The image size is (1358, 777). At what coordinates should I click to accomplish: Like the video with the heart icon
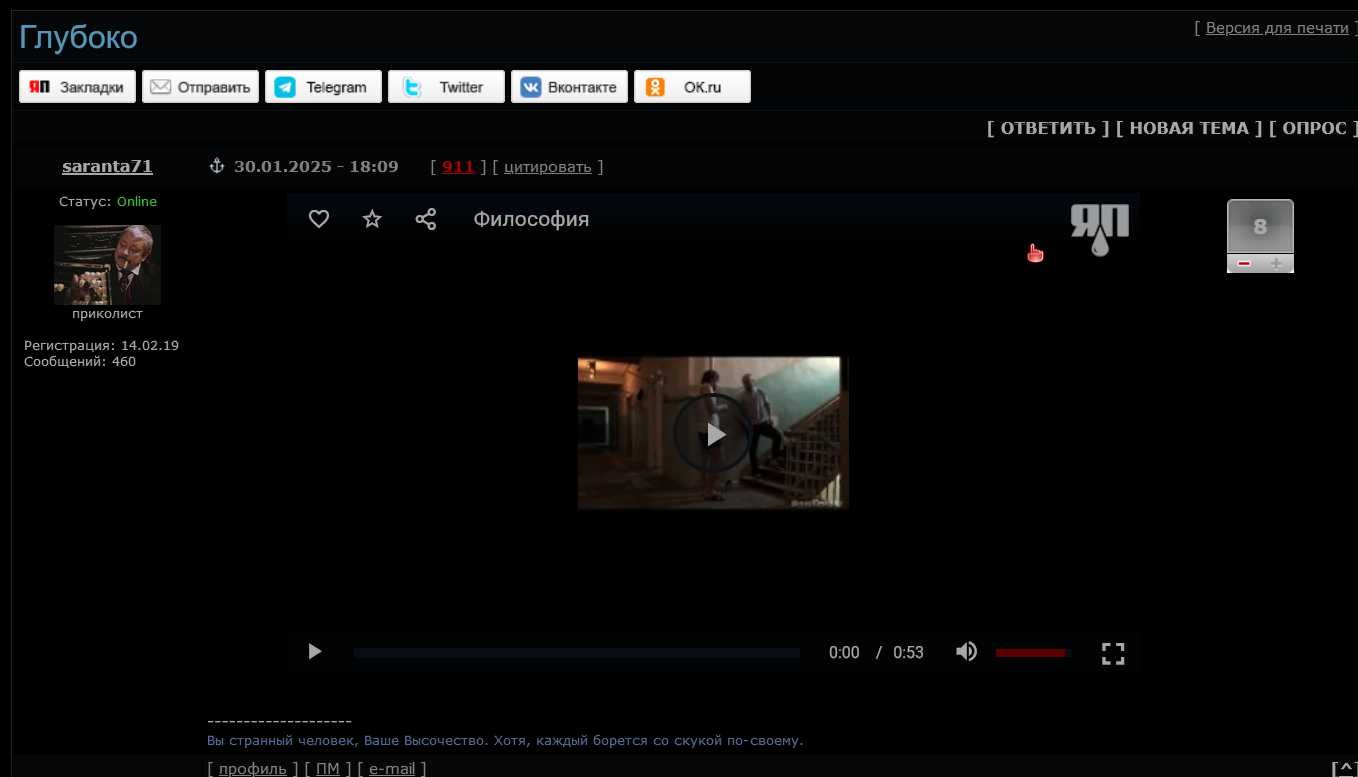(x=319, y=219)
